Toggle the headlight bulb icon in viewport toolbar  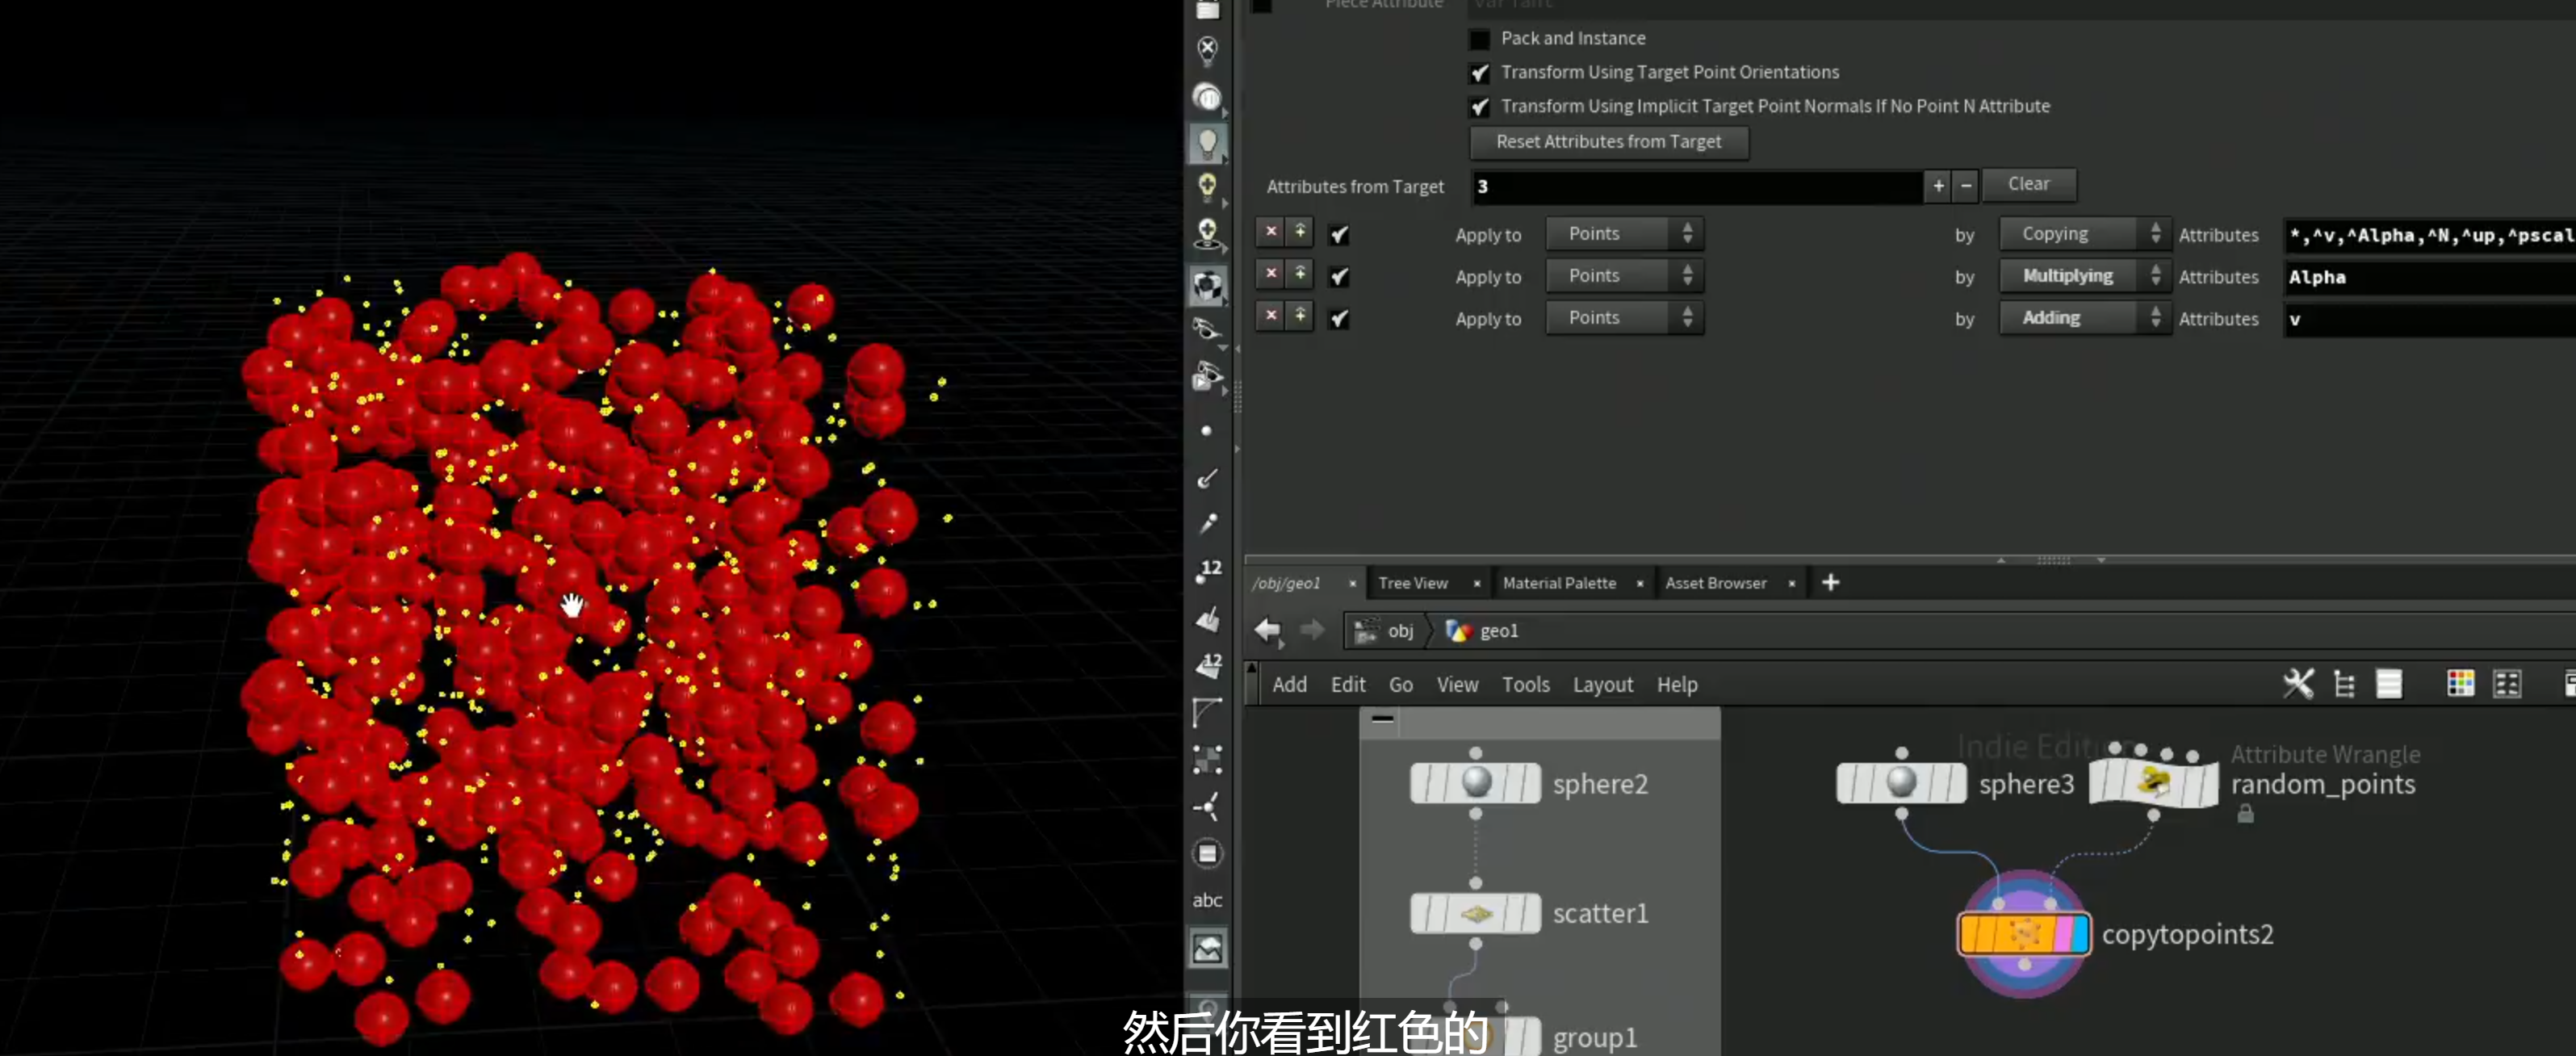pos(1207,143)
